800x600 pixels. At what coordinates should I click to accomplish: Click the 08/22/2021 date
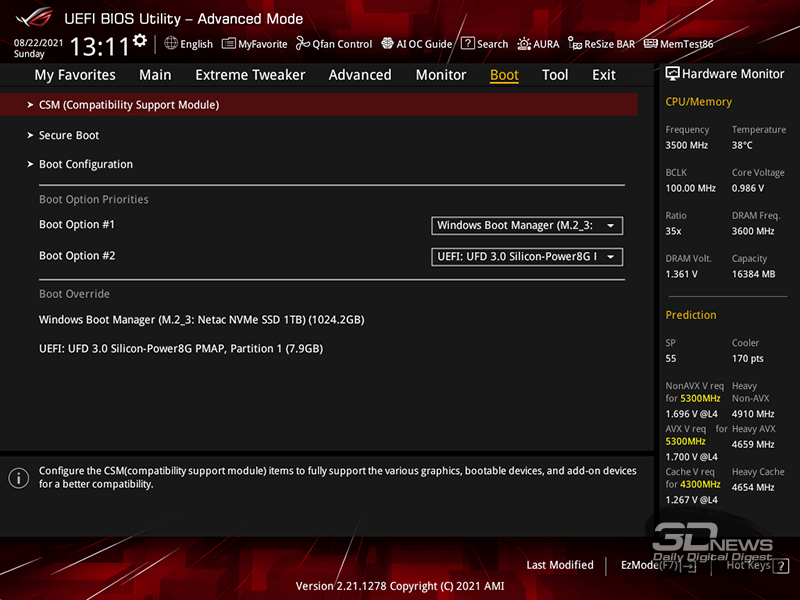point(38,42)
